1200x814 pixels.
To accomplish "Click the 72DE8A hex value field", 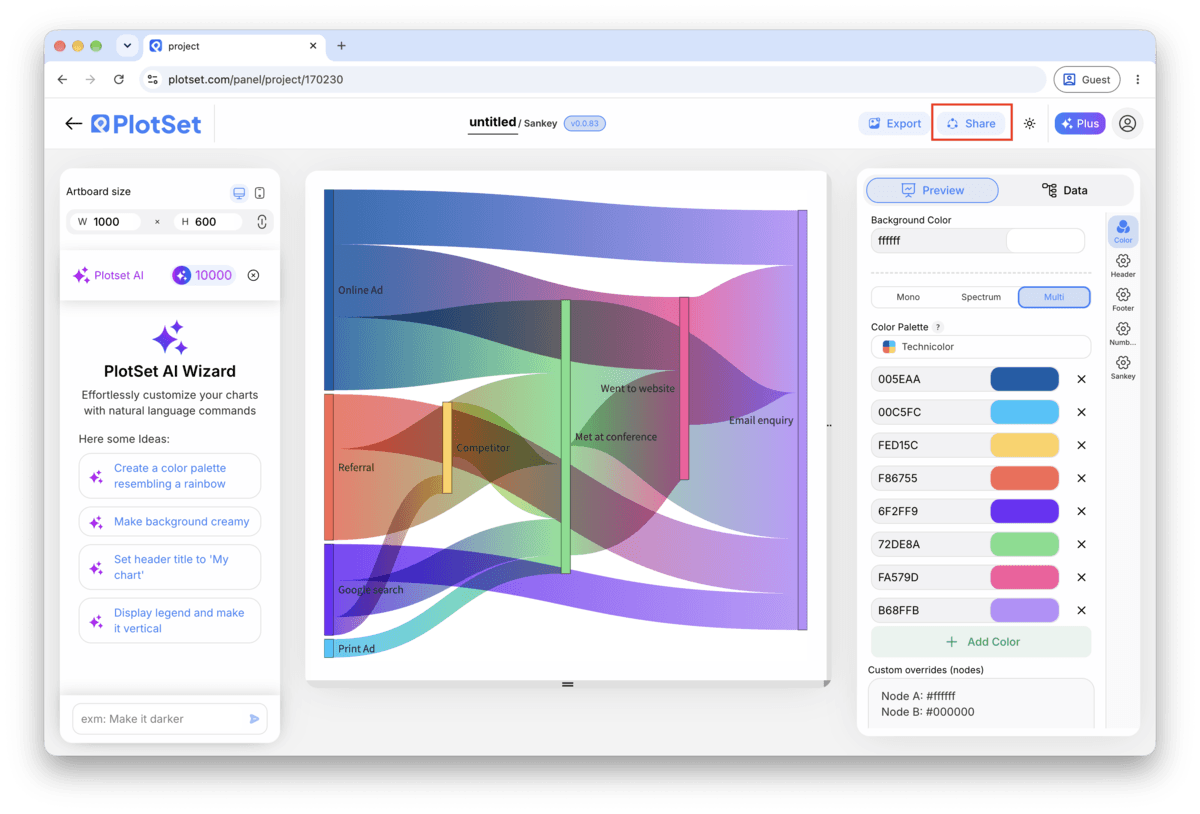I will [x=928, y=544].
